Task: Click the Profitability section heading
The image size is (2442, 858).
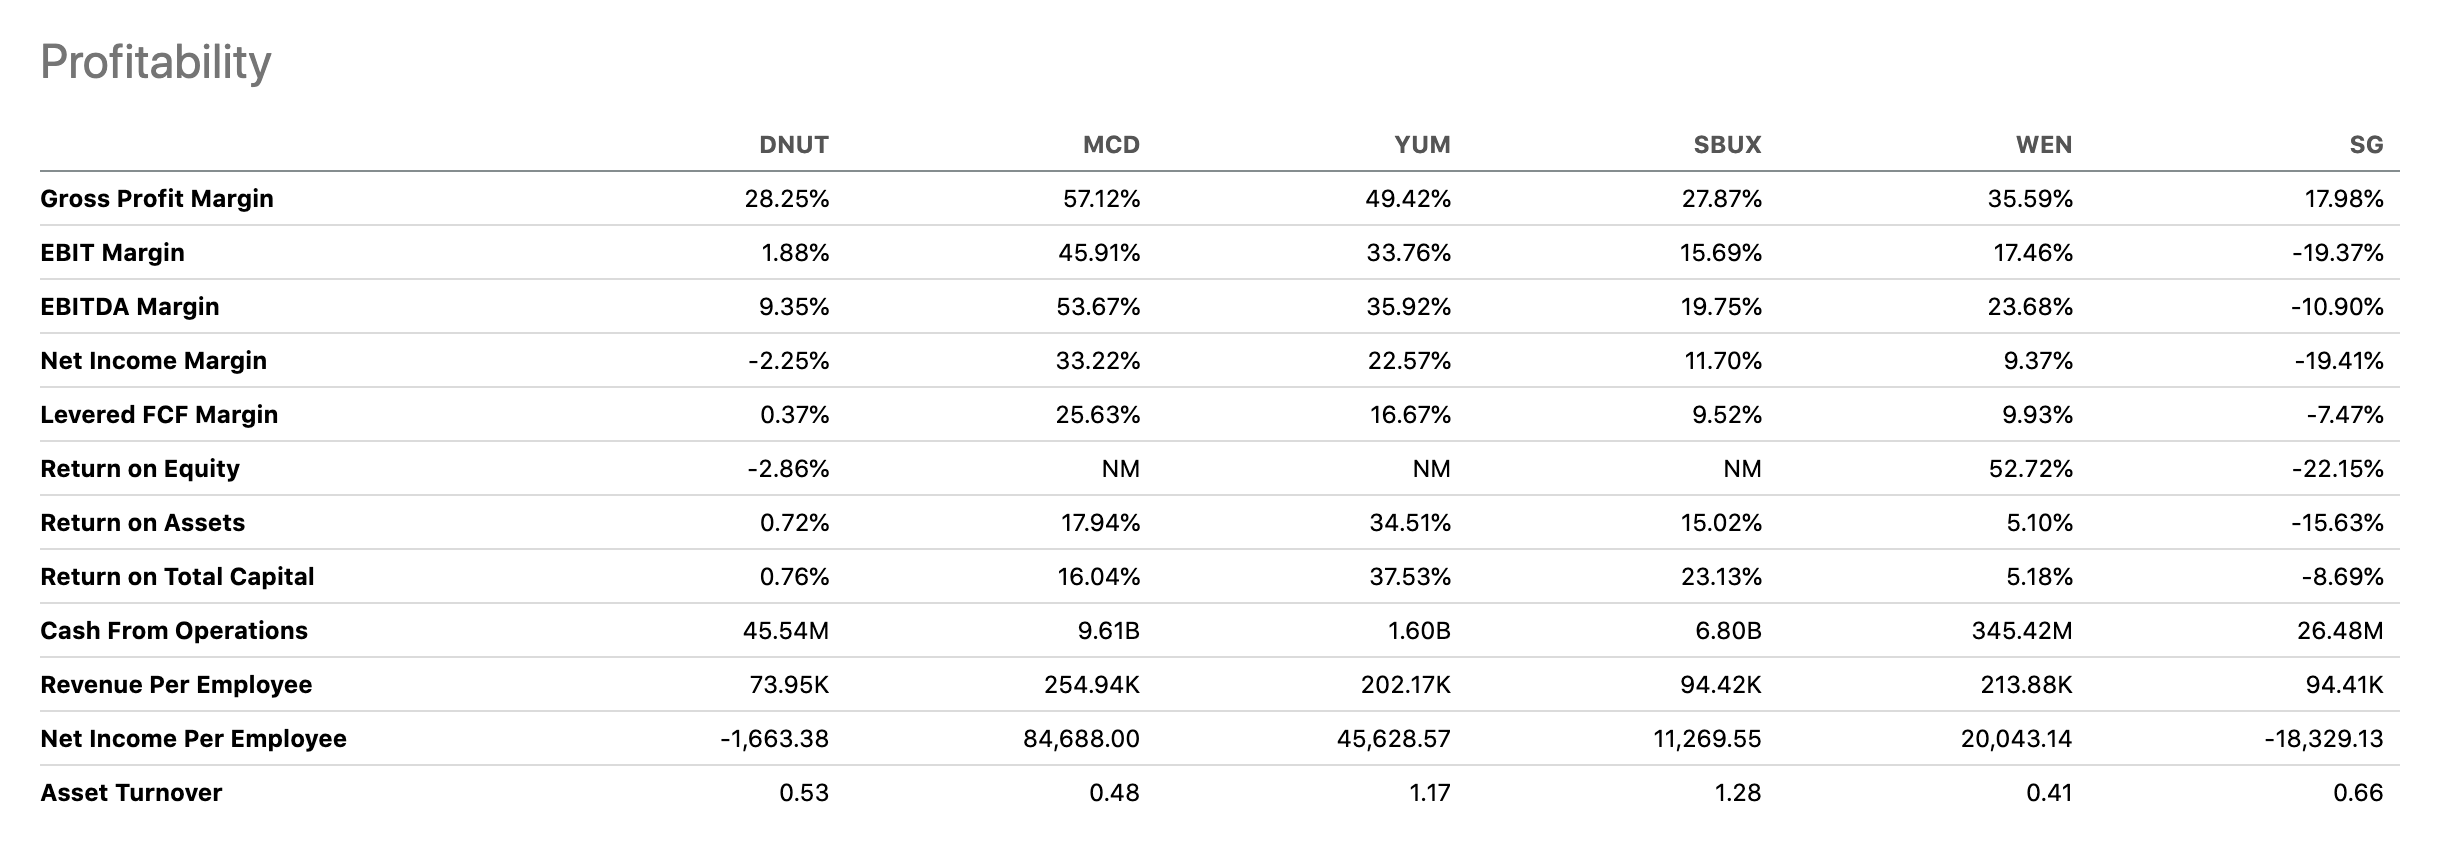Action: pos(156,62)
